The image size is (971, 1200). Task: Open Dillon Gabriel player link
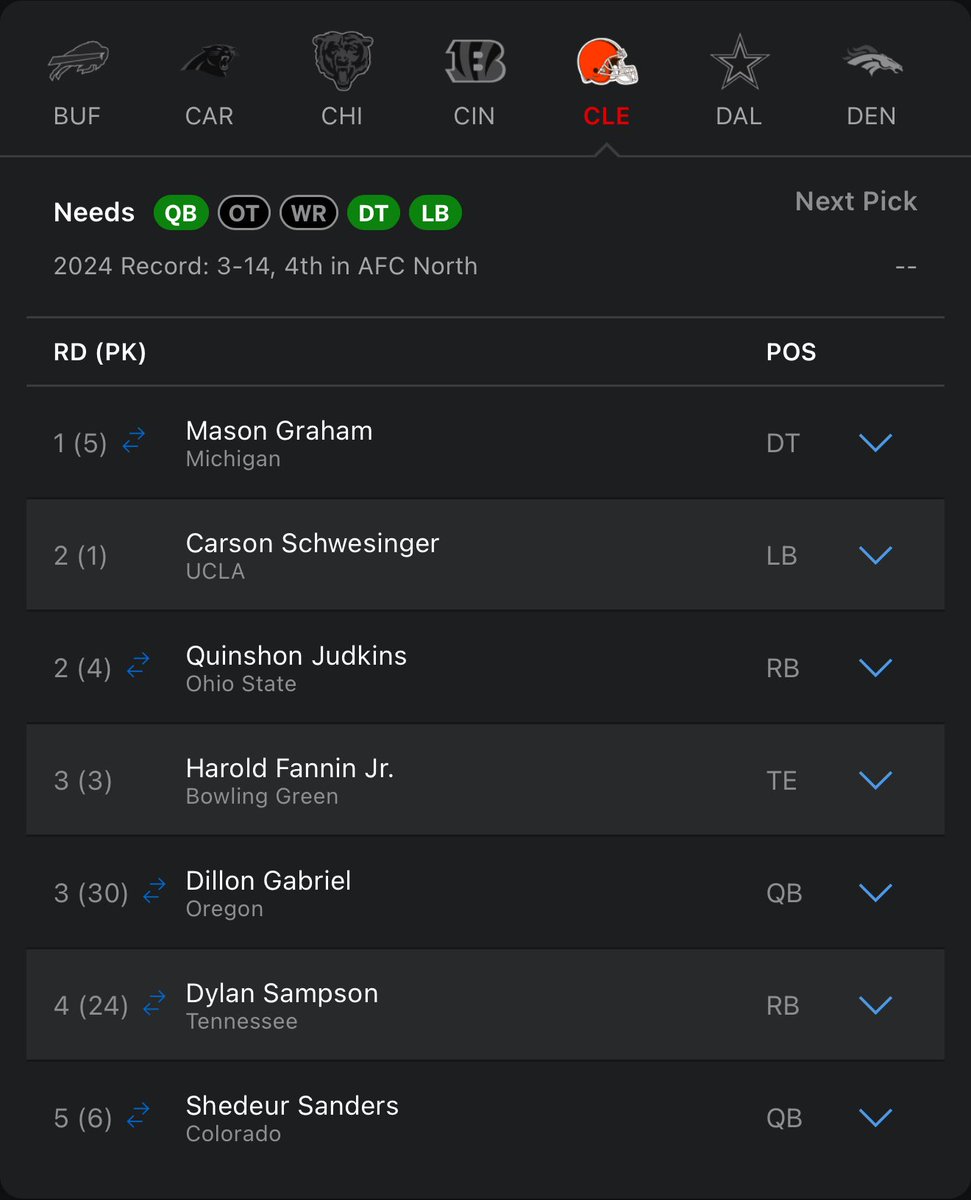point(268,881)
